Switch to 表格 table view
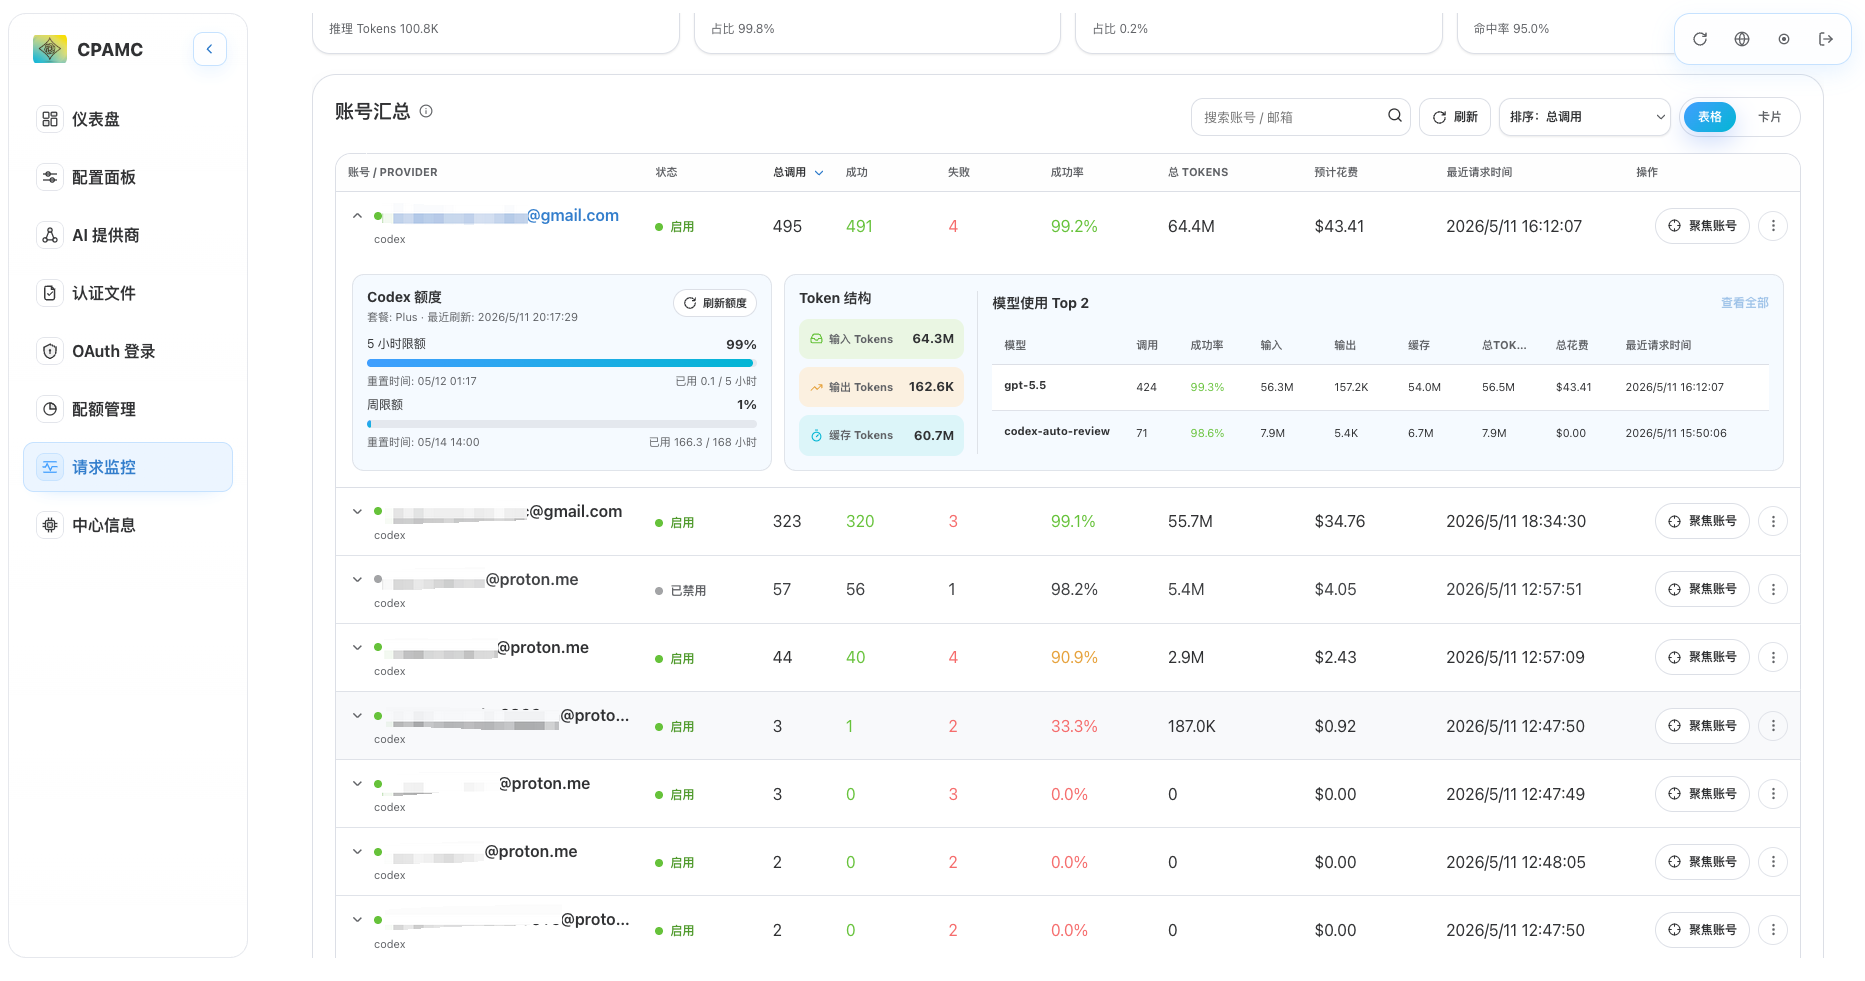Viewport: 1865px width, 981px height. point(1710,117)
